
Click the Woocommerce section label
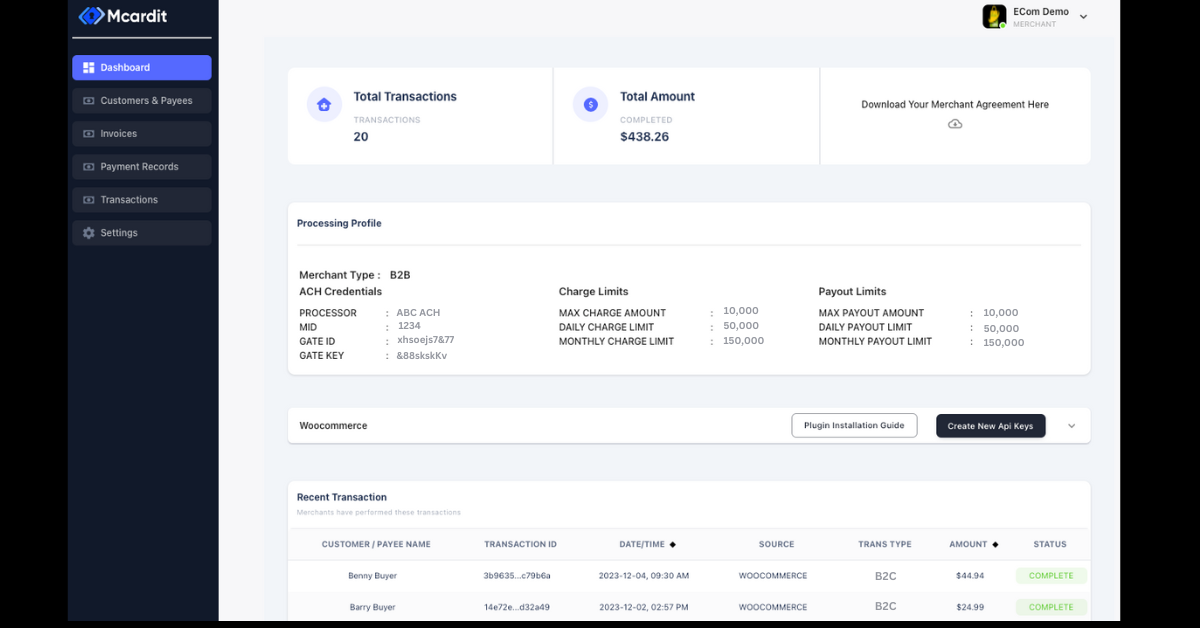click(x=333, y=426)
